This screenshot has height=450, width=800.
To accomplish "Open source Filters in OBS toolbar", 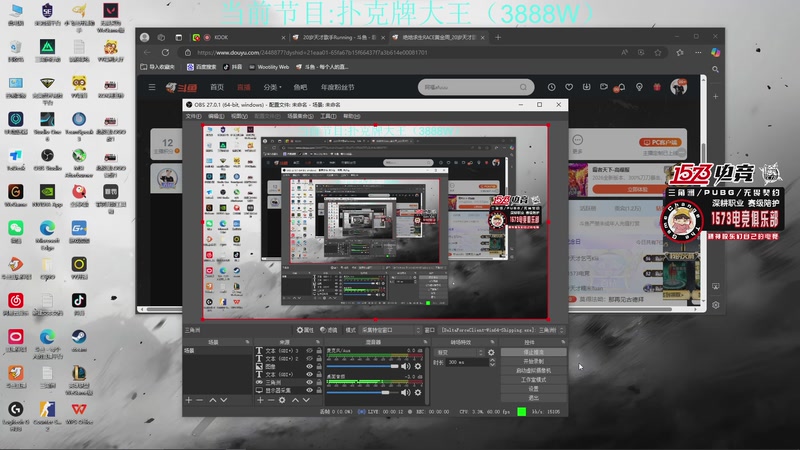I will (x=329, y=330).
